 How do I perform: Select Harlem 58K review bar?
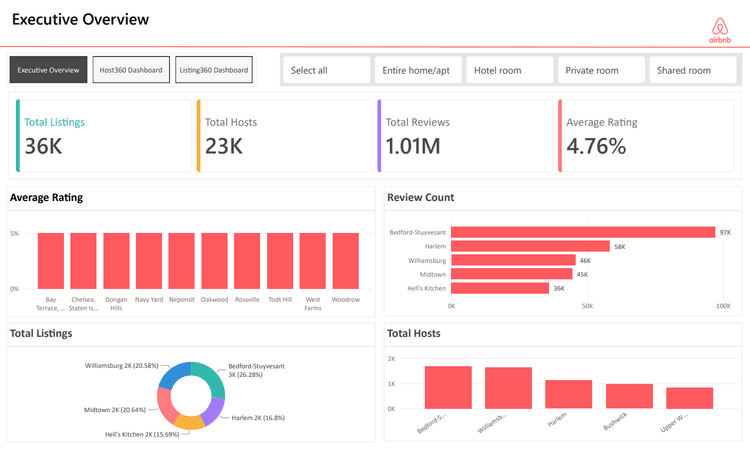point(530,246)
